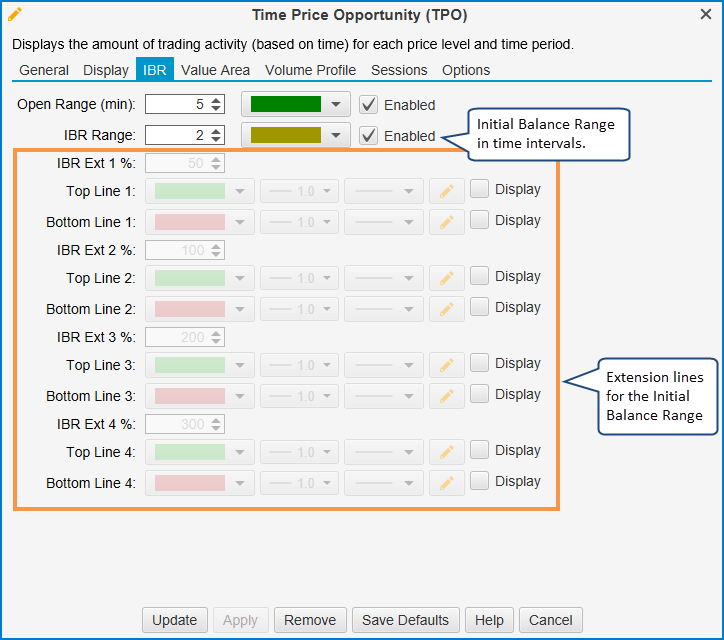Screen dimensions: 724x640
Task: Click the olive IBR Range color swatch
Action: pos(286,135)
